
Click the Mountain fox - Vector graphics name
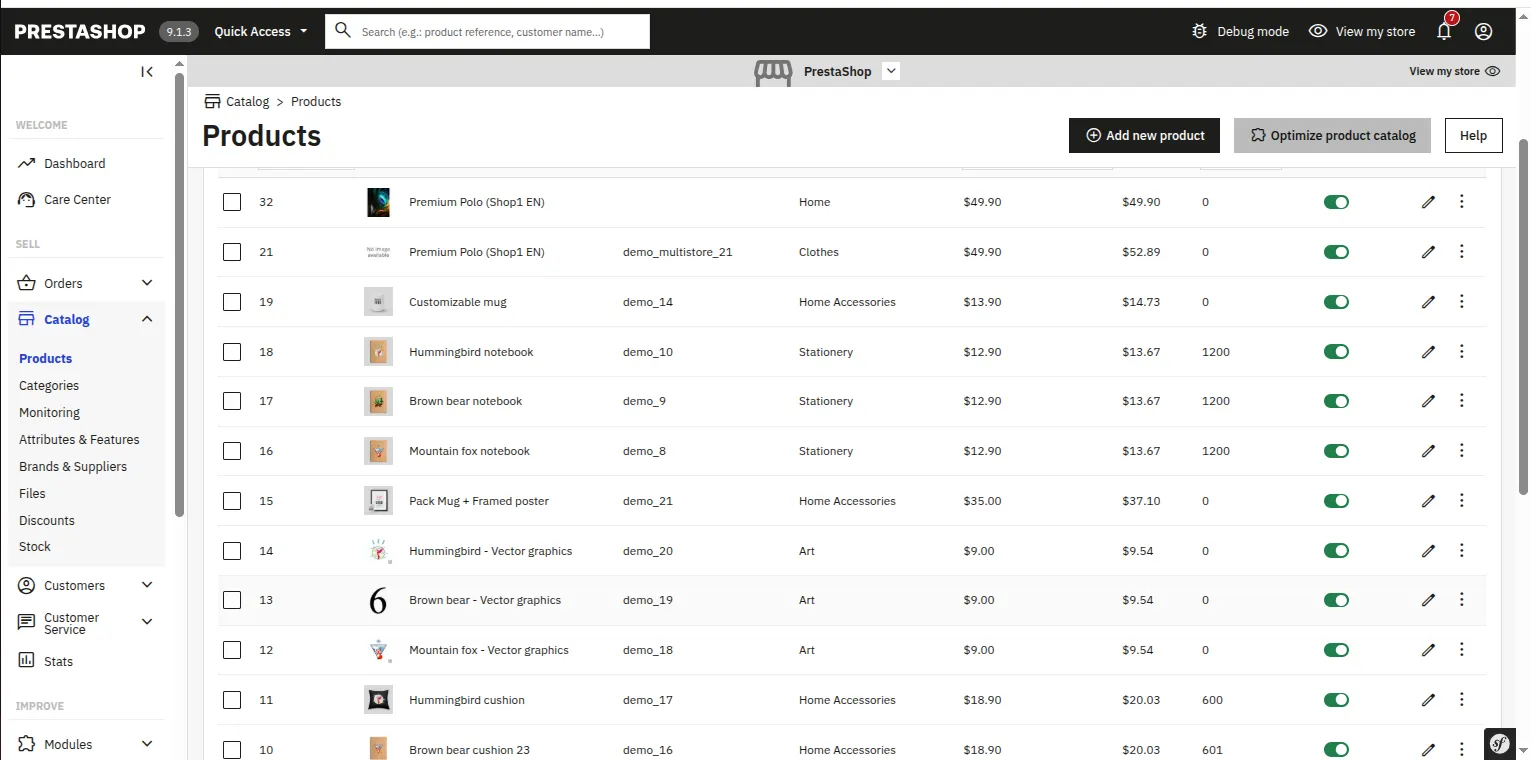[x=489, y=650]
